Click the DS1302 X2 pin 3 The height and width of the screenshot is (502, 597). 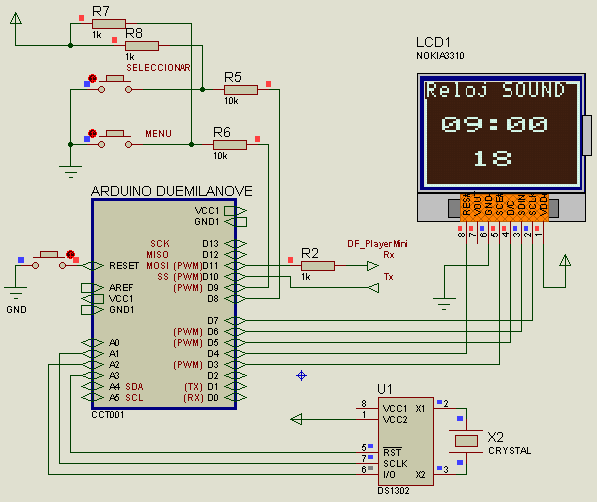point(444,475)
